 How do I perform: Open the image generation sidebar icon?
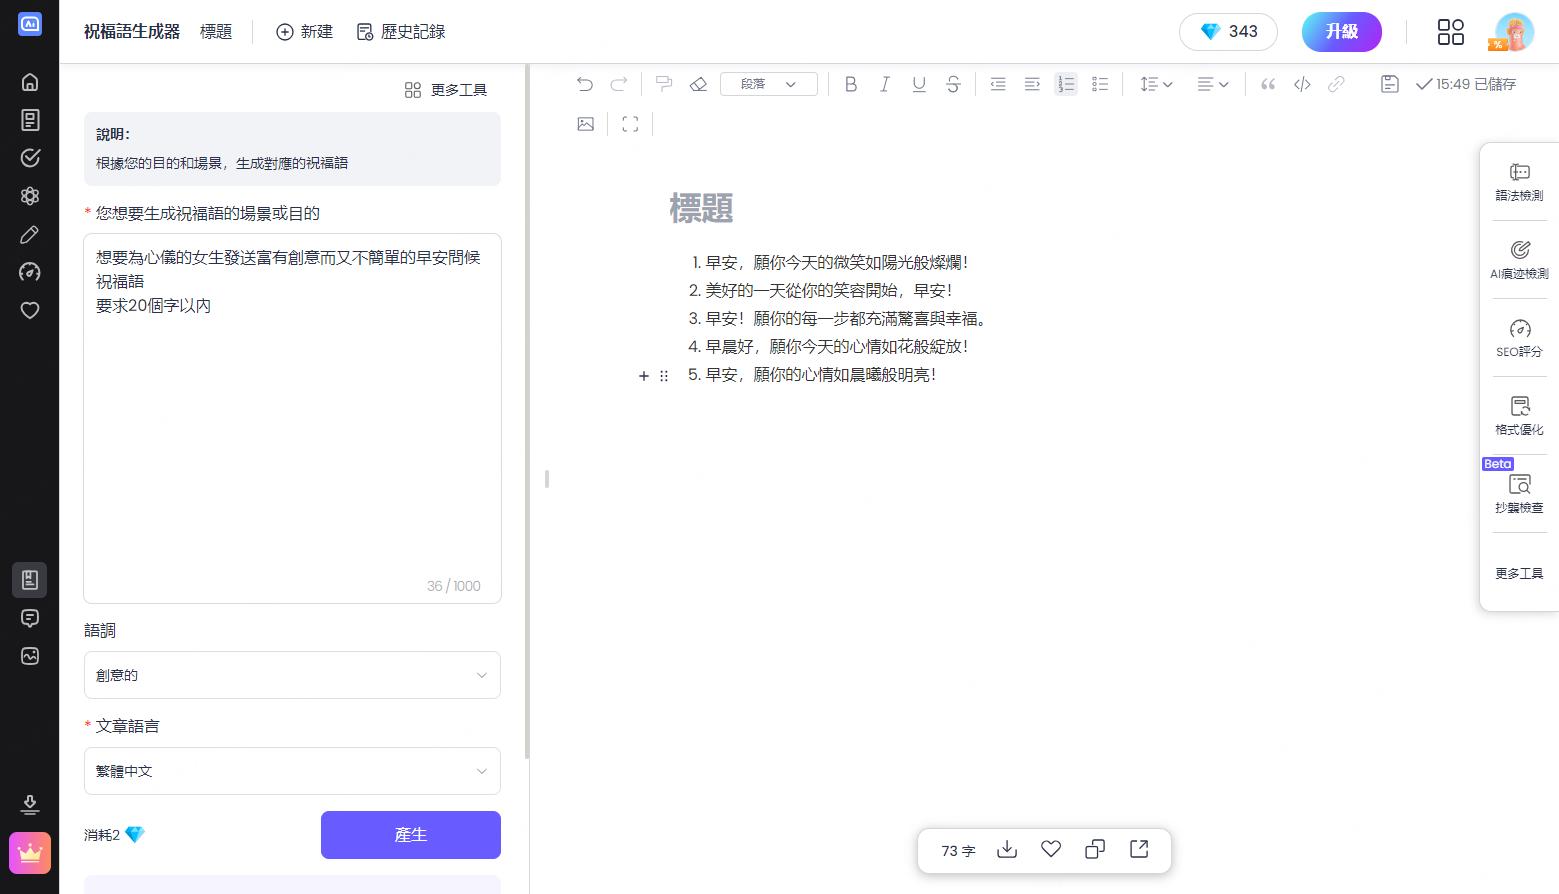point(30,656)
